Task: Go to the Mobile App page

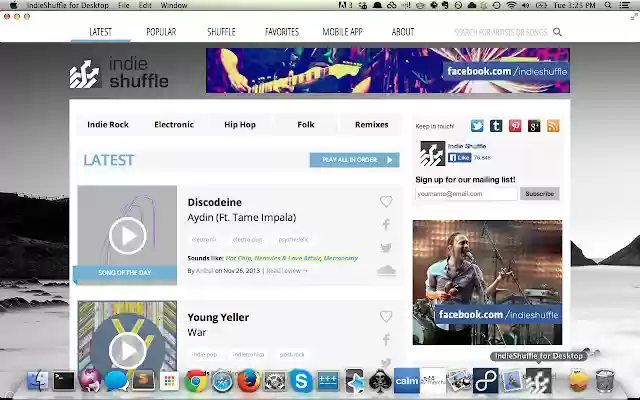Action: pyautogui.click(x=342, y=32)
